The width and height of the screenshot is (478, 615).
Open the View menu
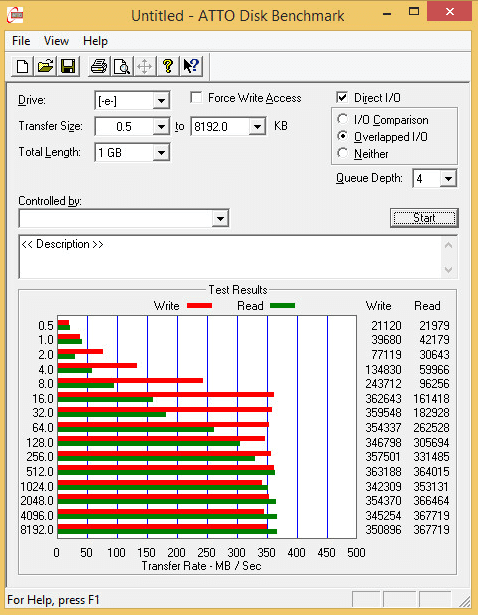56,41
